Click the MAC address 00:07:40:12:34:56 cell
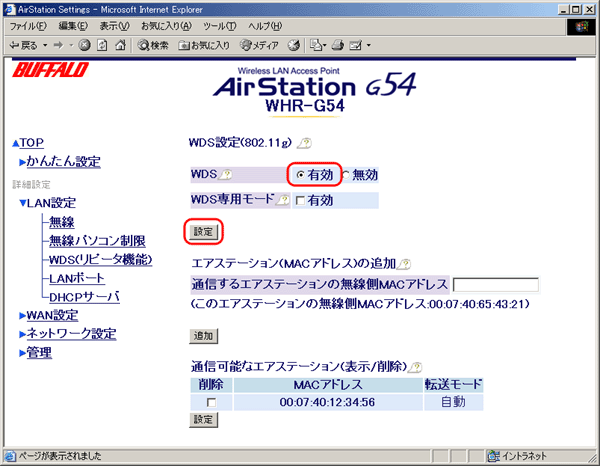Viewport: 600px width, 466px height. click(328, 402)
